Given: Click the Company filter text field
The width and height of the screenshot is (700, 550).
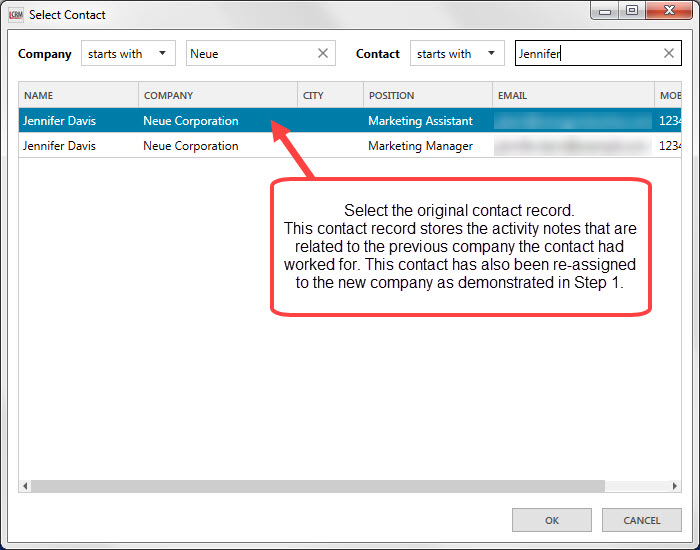Looking at the screenshot, I should [x=250, y=54].
